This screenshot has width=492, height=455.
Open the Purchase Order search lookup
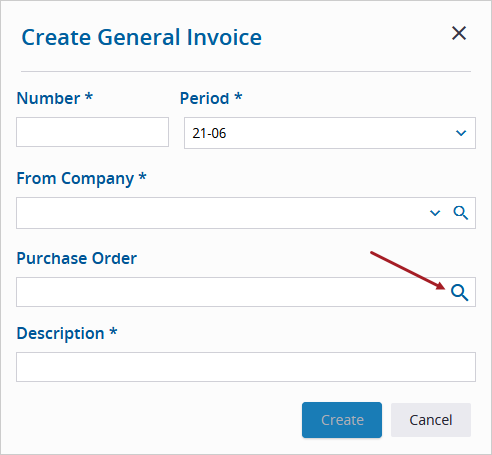pos(460,292)
